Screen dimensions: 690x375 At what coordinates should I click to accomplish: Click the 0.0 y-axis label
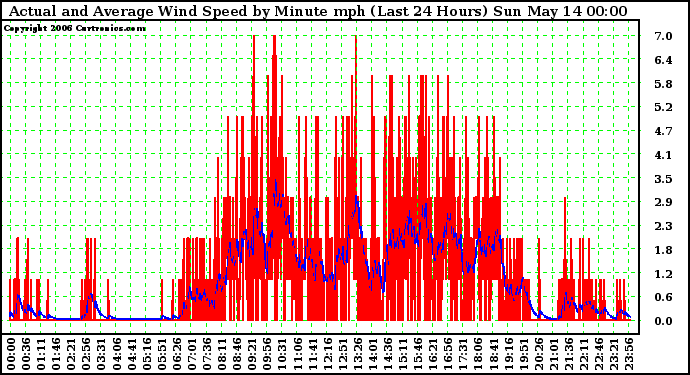663,321
